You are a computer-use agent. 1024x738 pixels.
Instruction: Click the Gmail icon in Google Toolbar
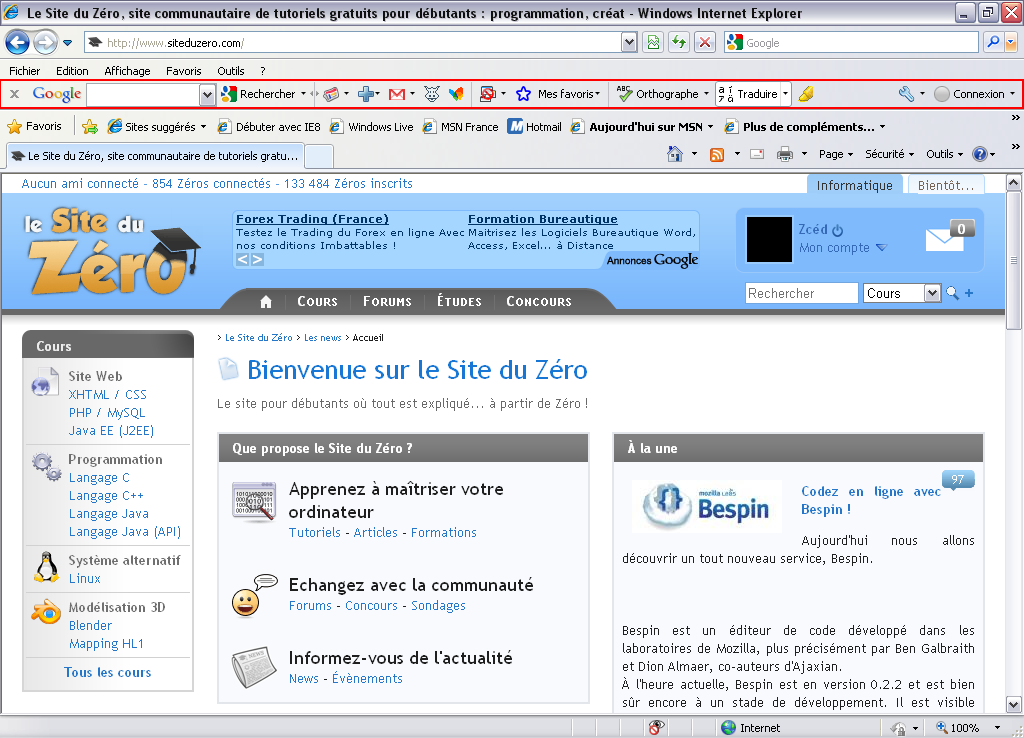click(x=396, y=94)
